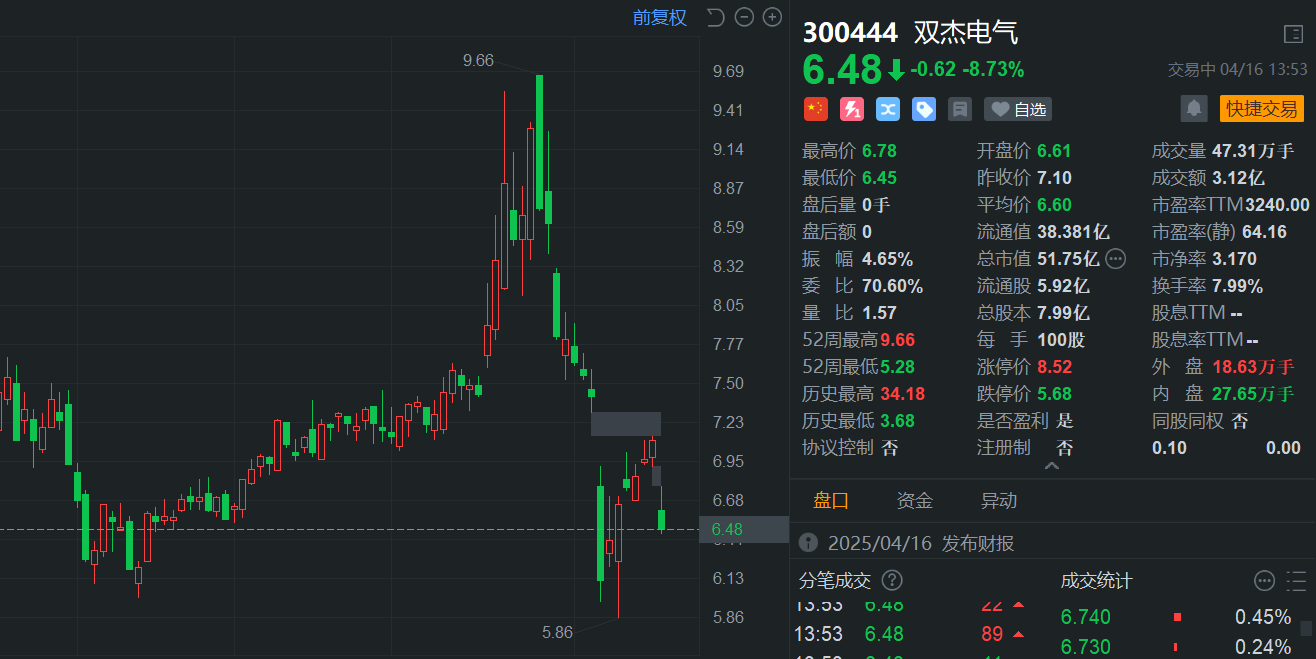Click the 市盈率TTM value 3240.00
This screenshot has width=1316, height=659.
point(1277,205)
